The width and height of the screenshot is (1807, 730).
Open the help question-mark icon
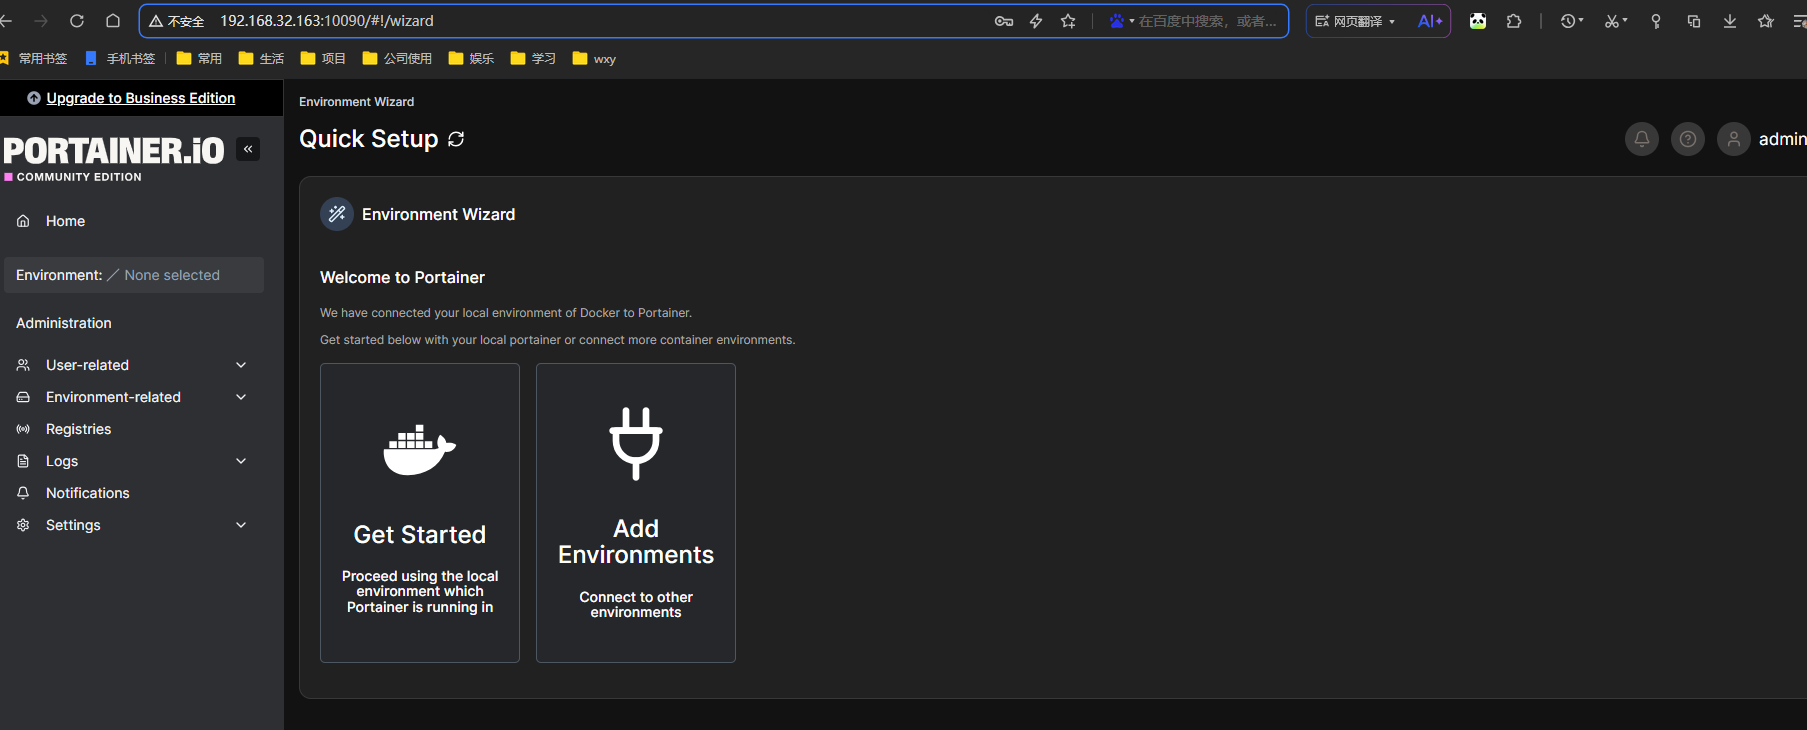(x=1688, y=139)
